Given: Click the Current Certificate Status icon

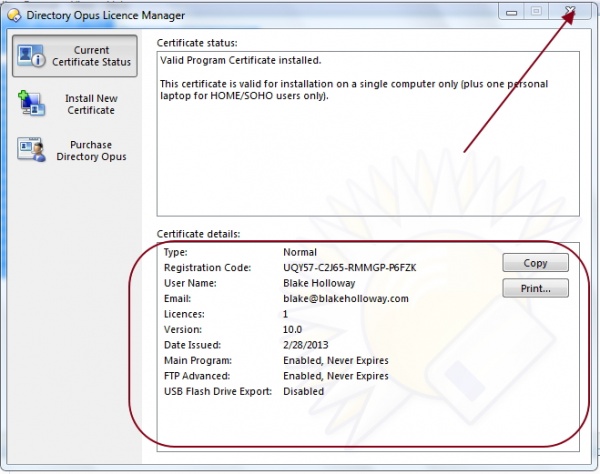Looking at the screenshot, I should pos(32,56).
